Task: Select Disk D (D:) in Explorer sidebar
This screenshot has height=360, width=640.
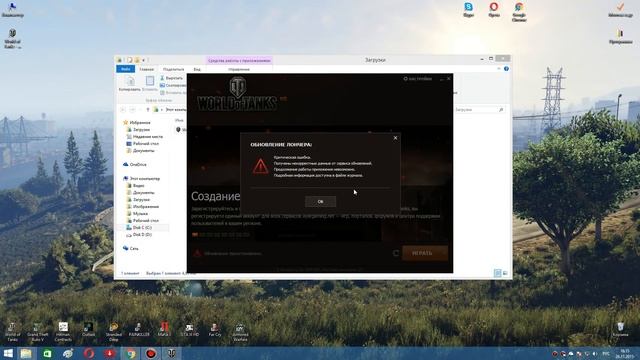Action: pyautogui.click(x=139, y=235)
